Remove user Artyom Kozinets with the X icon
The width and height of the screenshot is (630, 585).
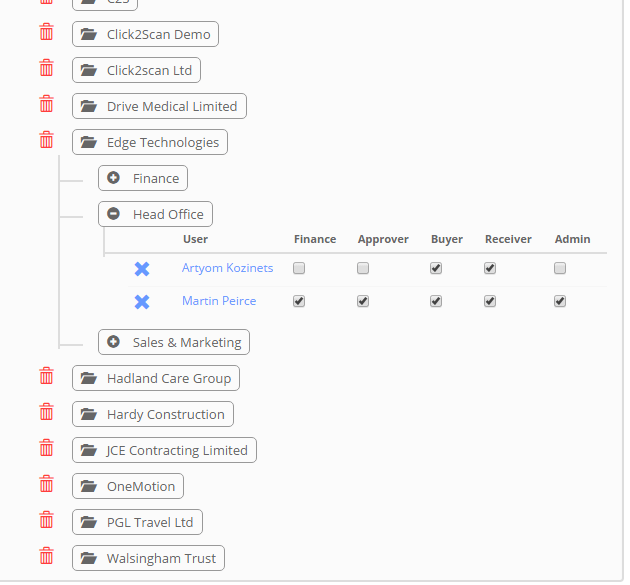[x=142, y=269]
